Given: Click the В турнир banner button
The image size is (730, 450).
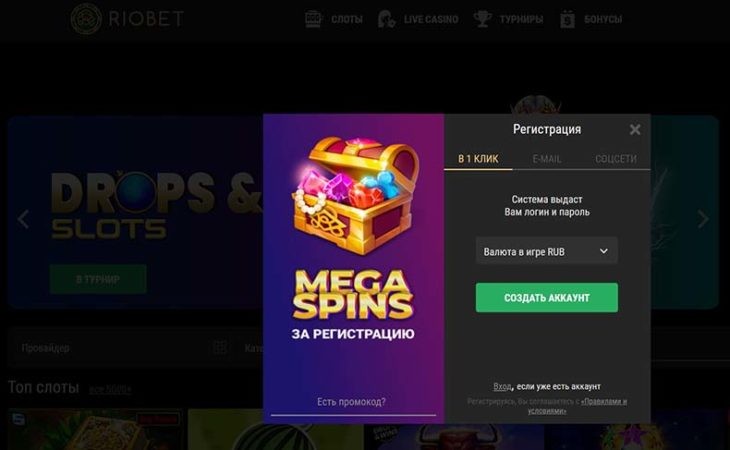Looking at the screenshot, I should point(98,279).
